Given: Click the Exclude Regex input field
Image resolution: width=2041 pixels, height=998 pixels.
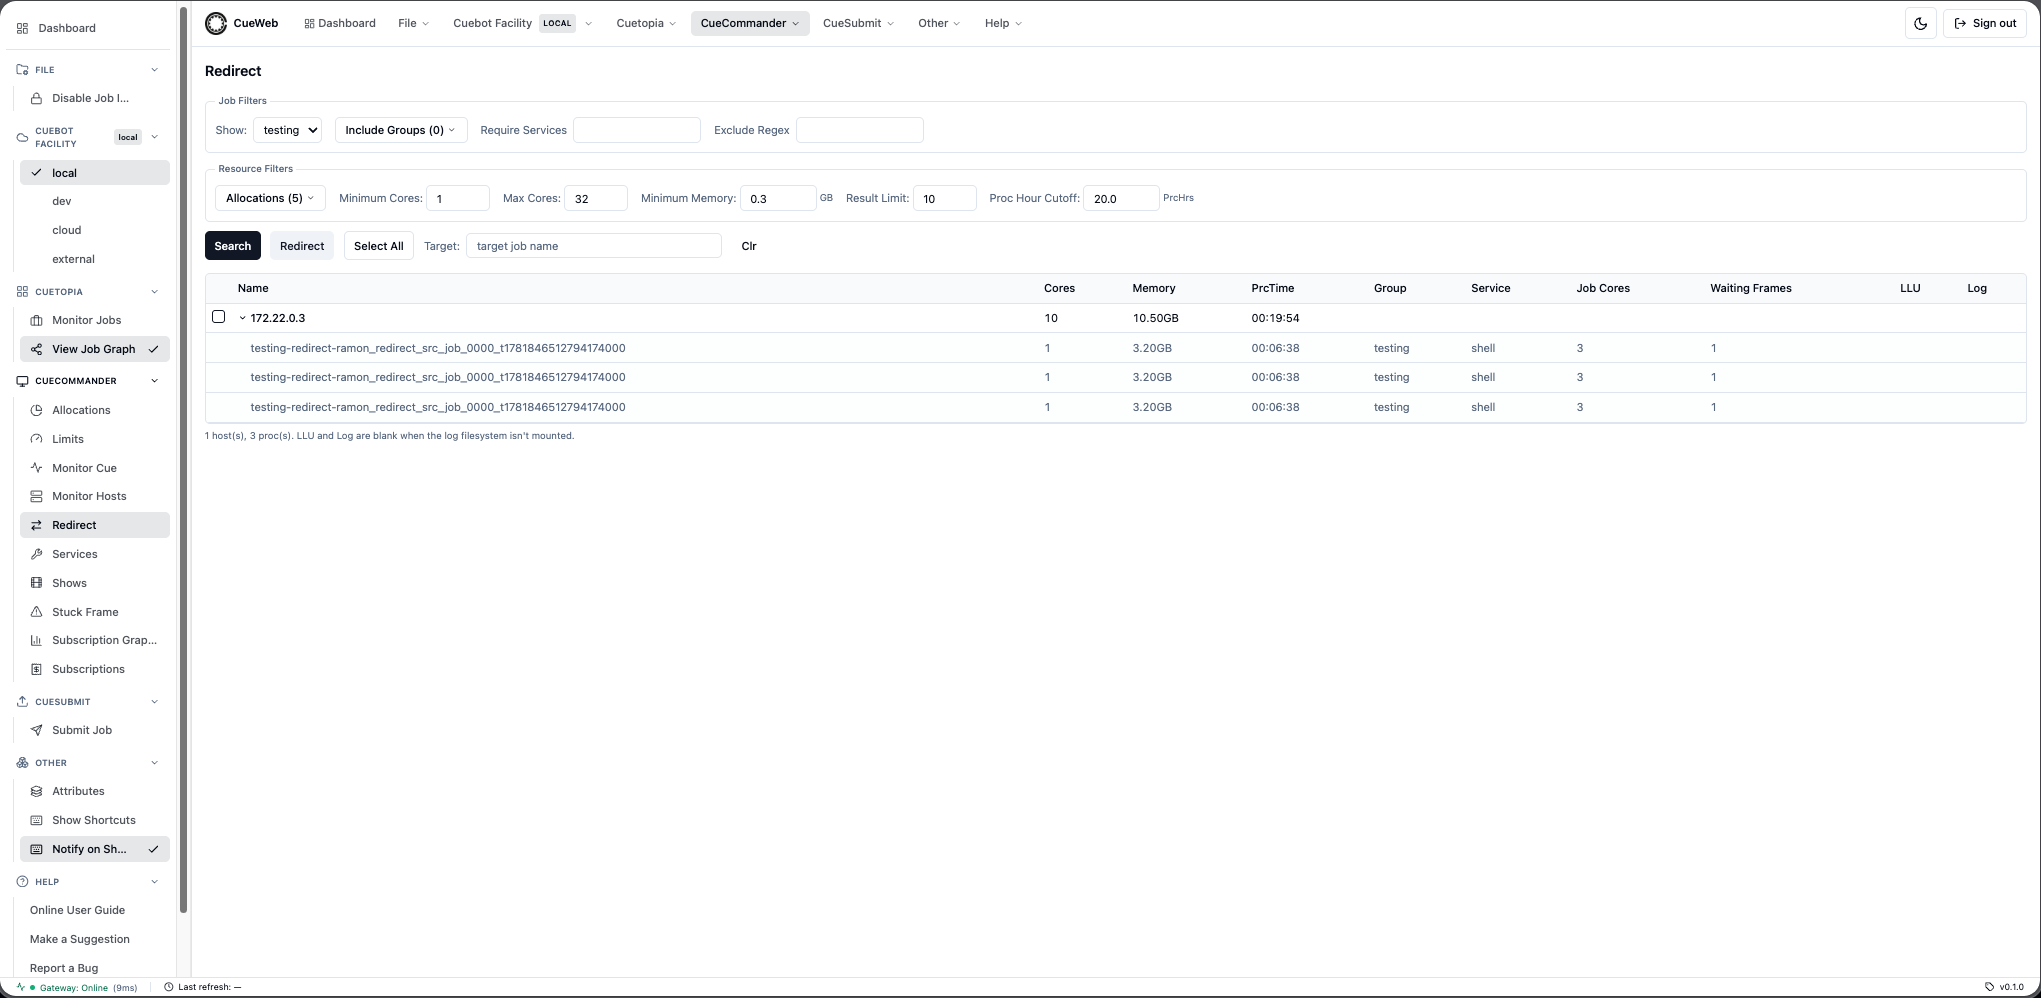Looking at the screenshot, I should pyautogui.click(x=860, y=130).
